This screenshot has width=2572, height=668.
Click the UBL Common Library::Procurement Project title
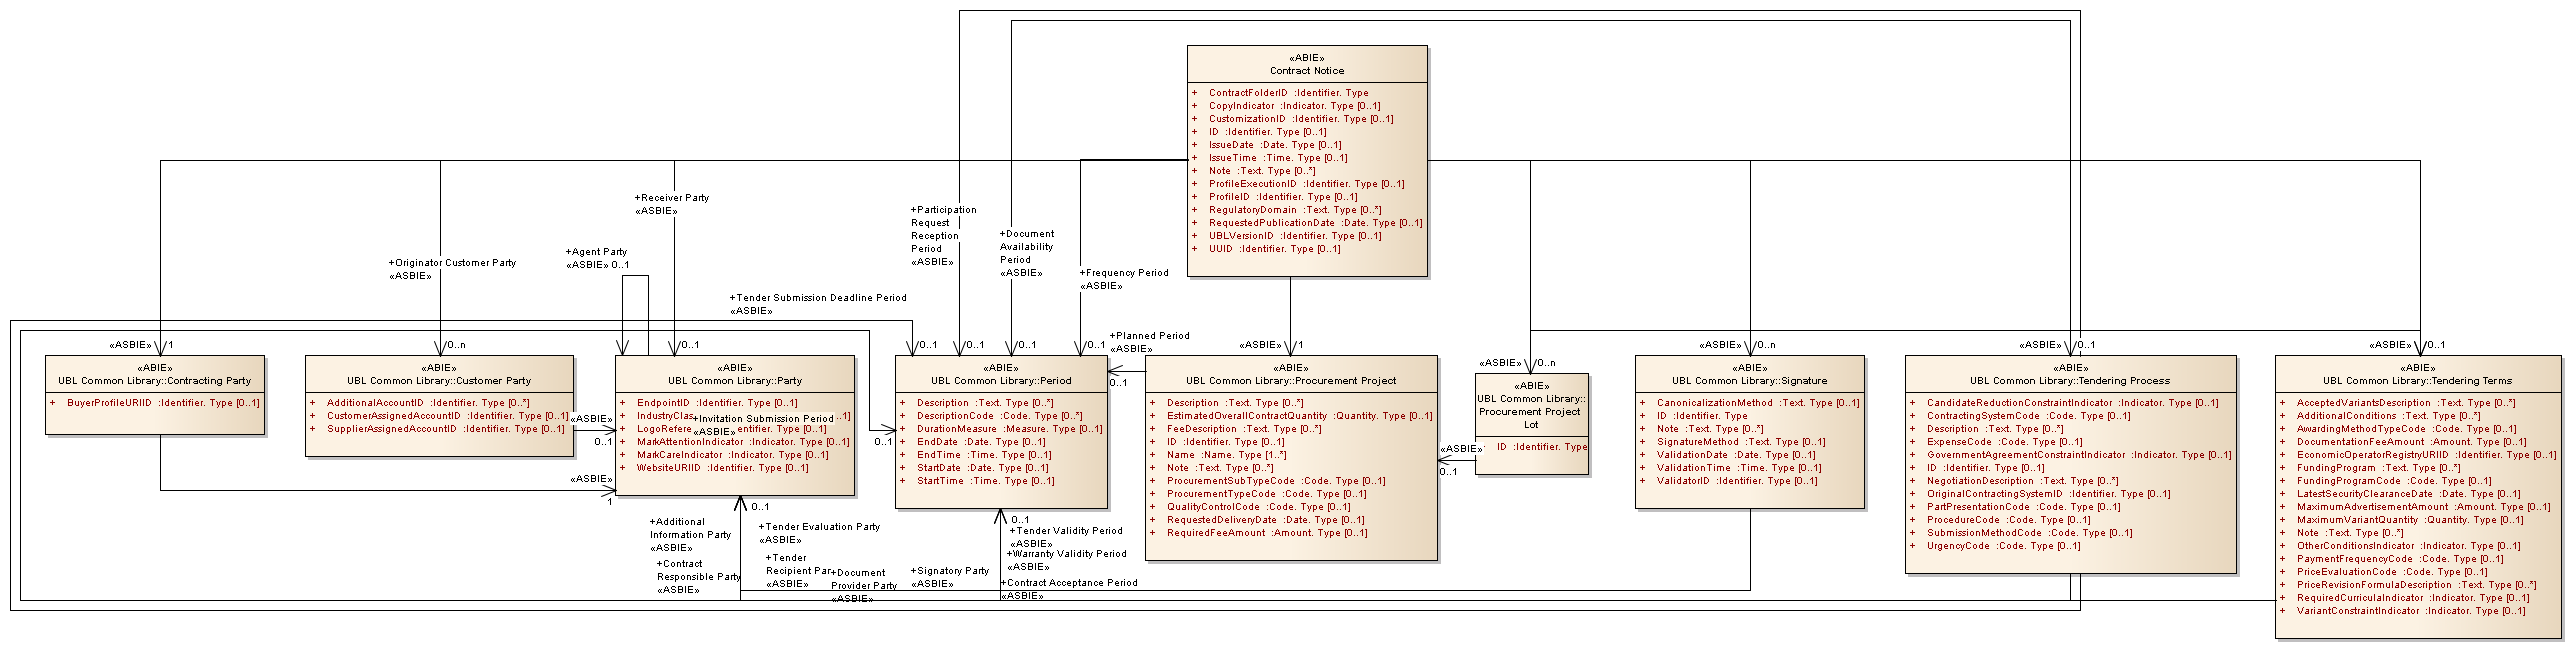1291,381
